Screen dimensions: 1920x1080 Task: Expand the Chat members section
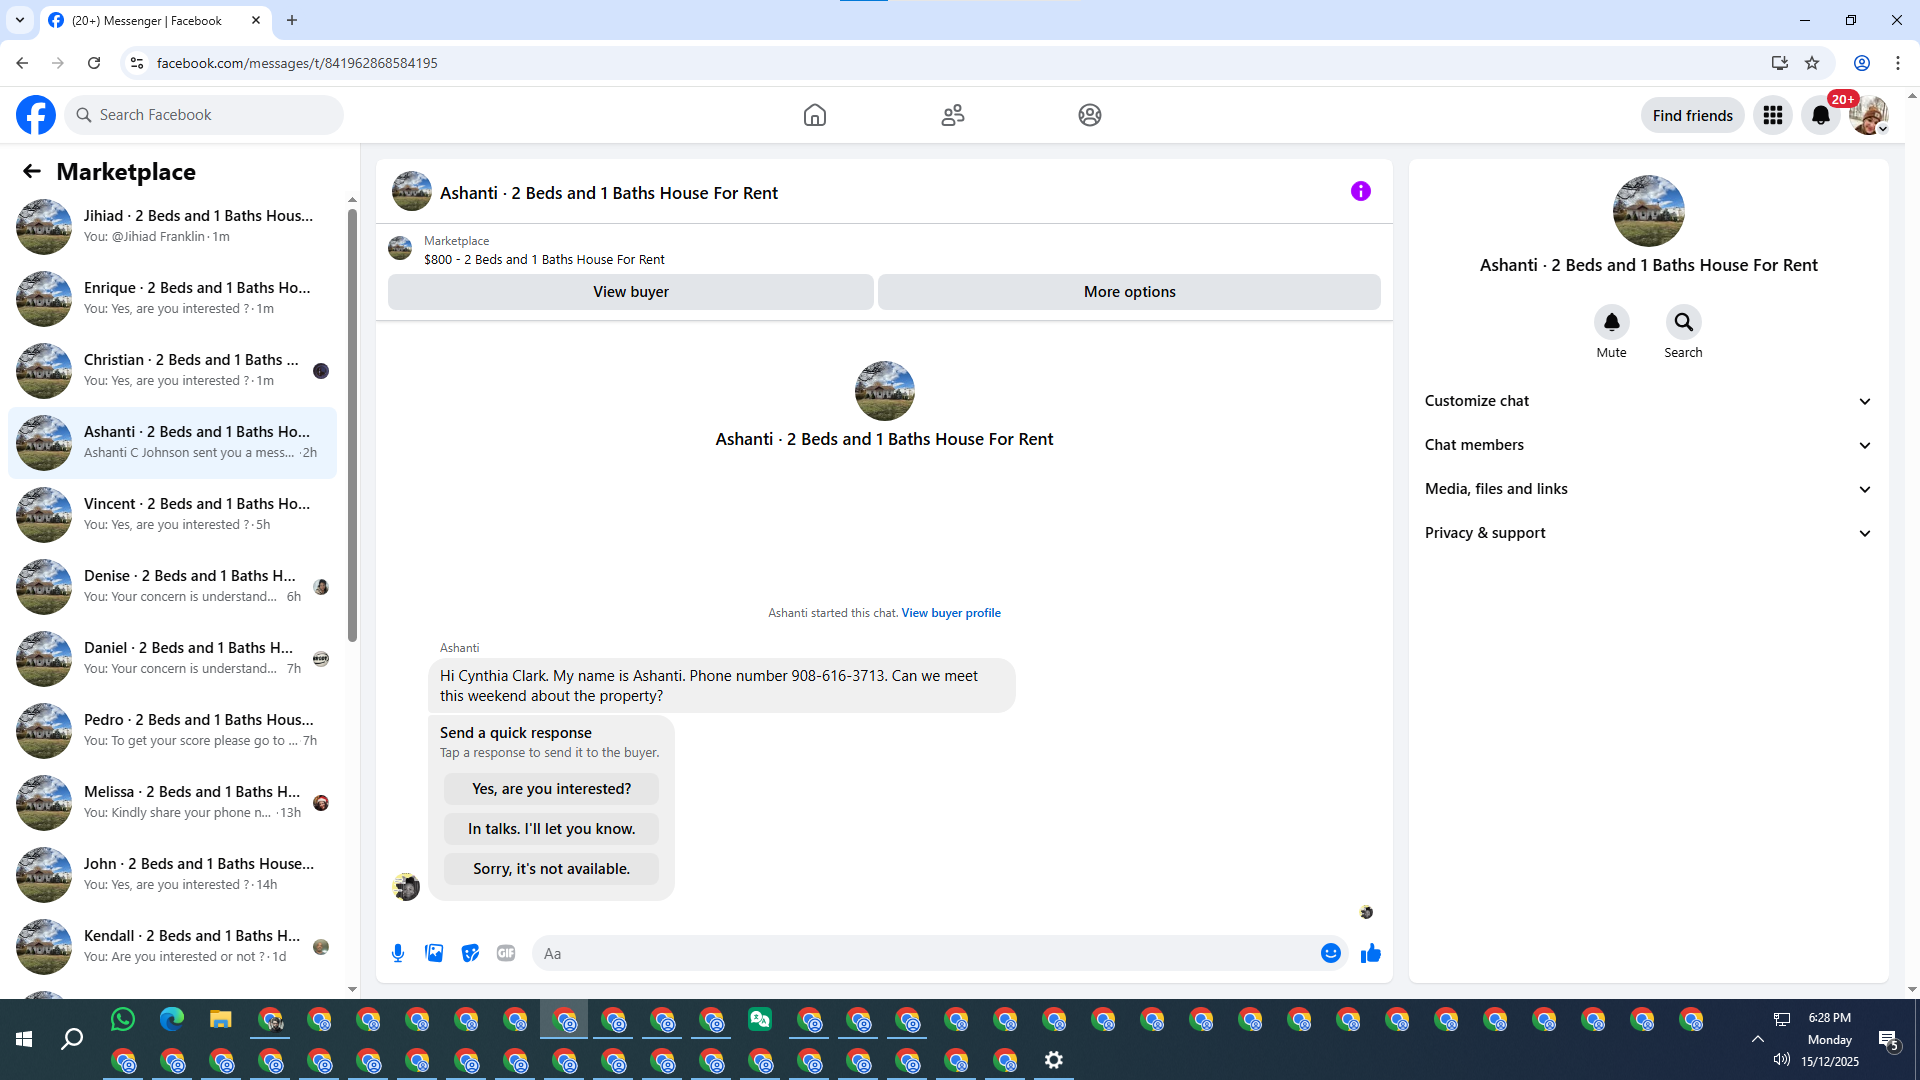click(x=1648, y=445)
